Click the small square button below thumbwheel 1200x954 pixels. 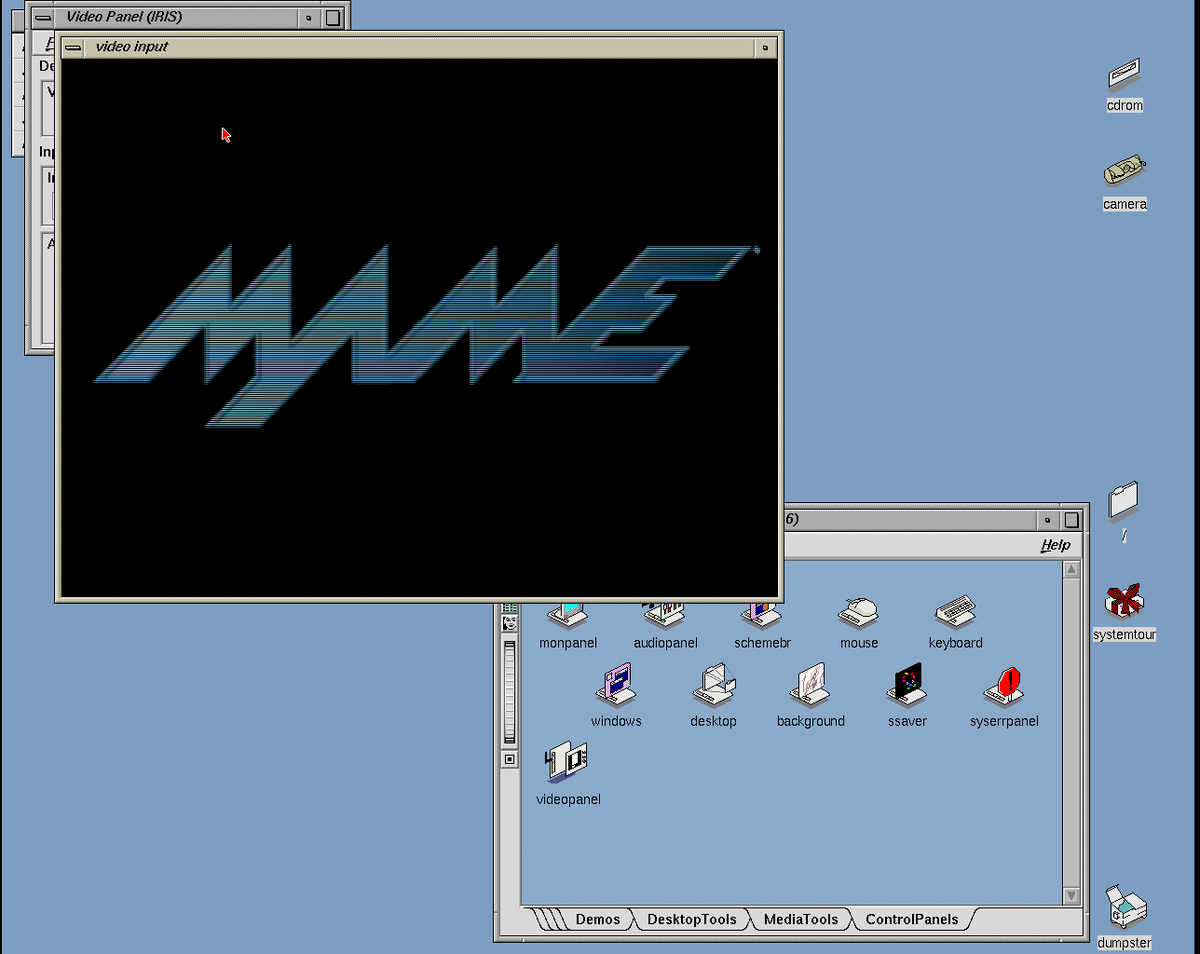(510, 759)
